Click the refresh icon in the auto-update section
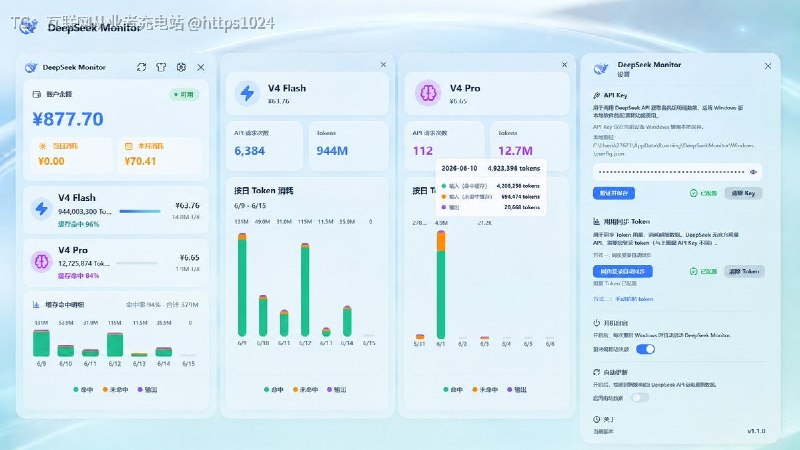Image resolution: width=800 pixels, height=450 pixels. click(x=596, y=372)
